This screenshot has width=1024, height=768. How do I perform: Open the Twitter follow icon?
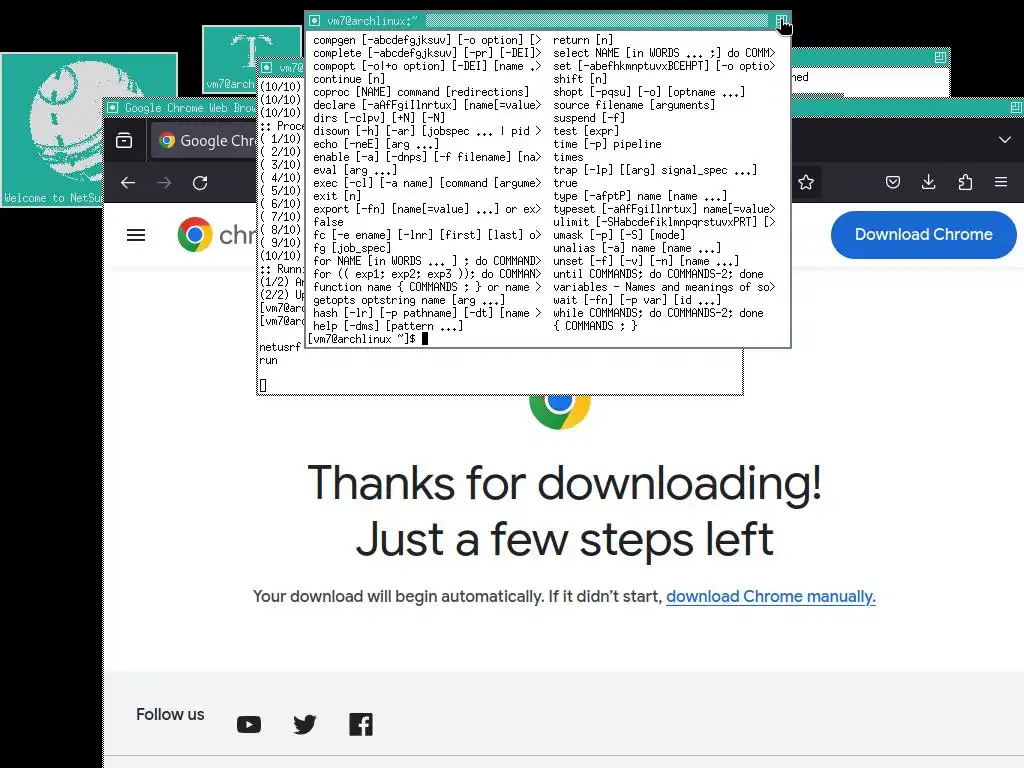click(305, 724)
